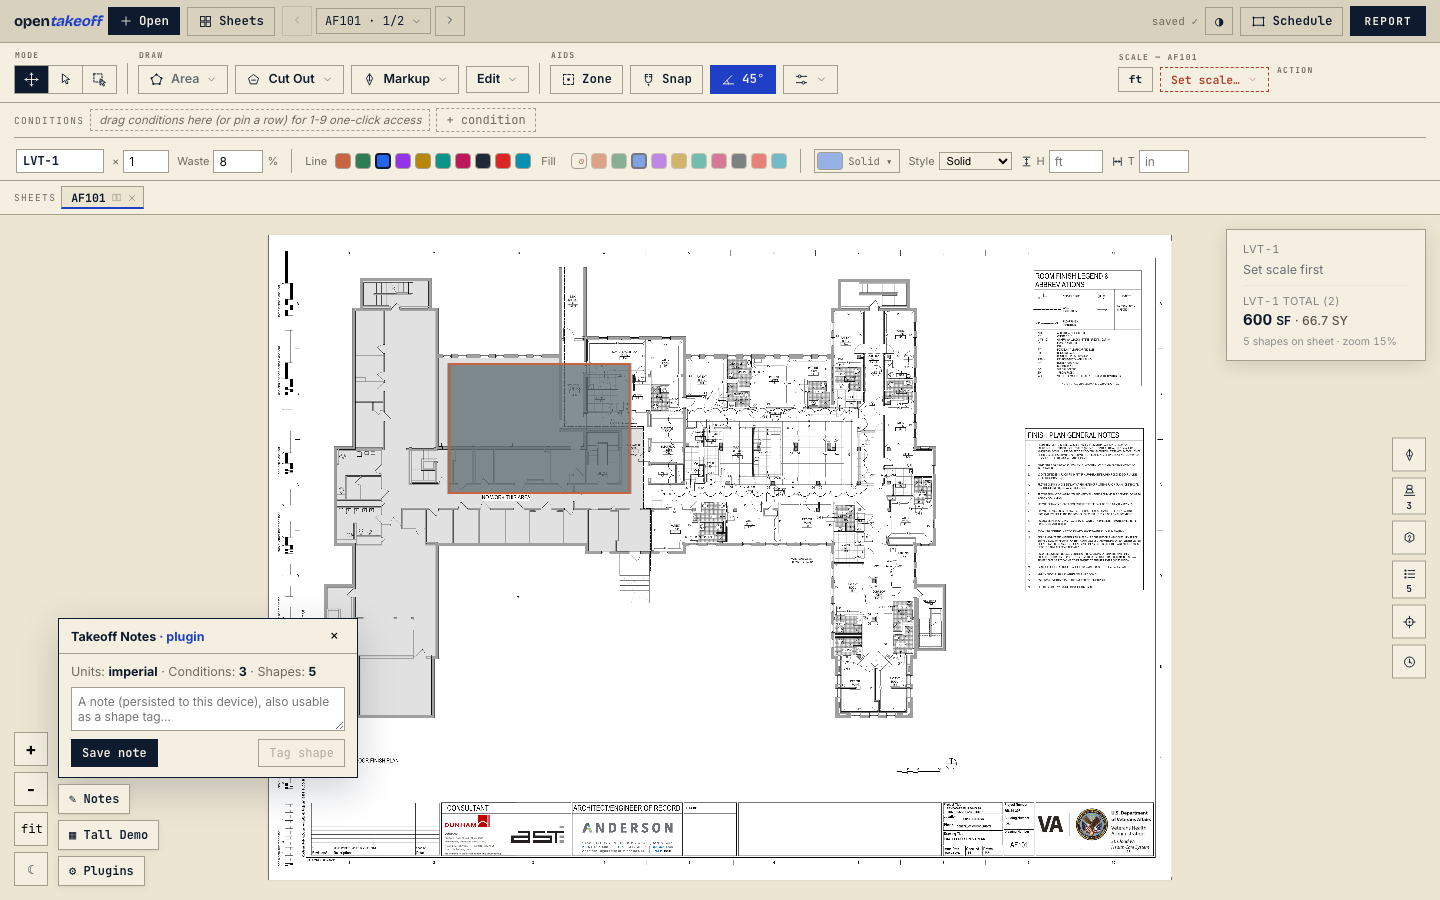The image size is (1440, 900).
Task: Select the pan/move mode tool
Action: pyautogui.click(x=31, y=79)
